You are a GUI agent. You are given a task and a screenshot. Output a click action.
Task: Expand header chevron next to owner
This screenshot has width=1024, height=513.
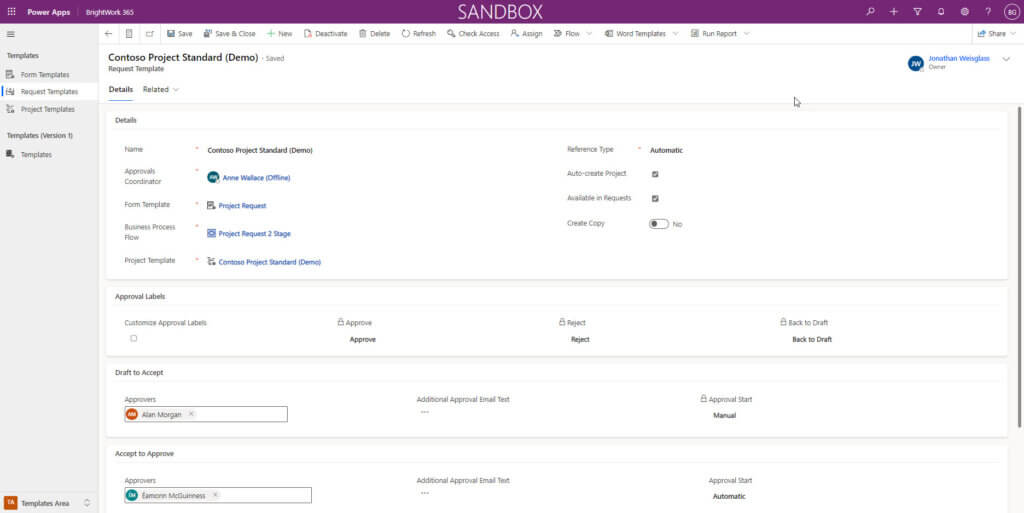tap(1006, 59)
